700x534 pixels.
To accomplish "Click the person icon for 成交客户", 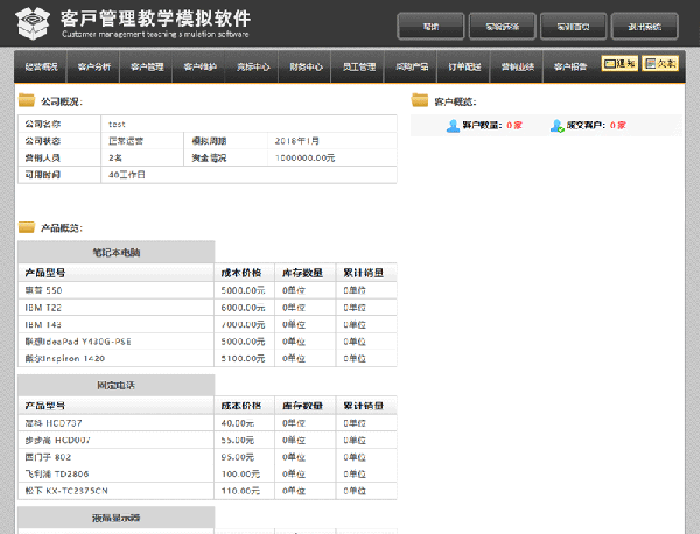I will pyautogui.click(x=557, y=125).
